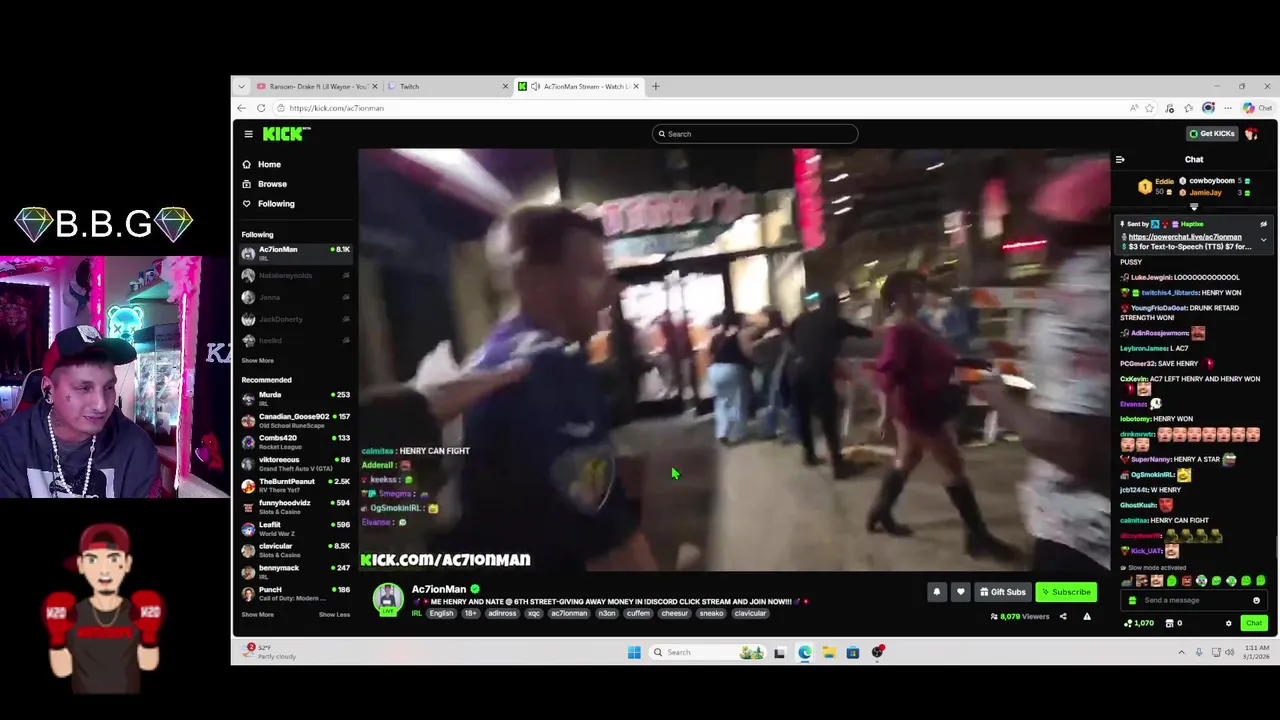The image size is (1280, 720).
Task: Collapse Recommended list with Show Less
Action: pyautogui.click(x=334, y=615)
